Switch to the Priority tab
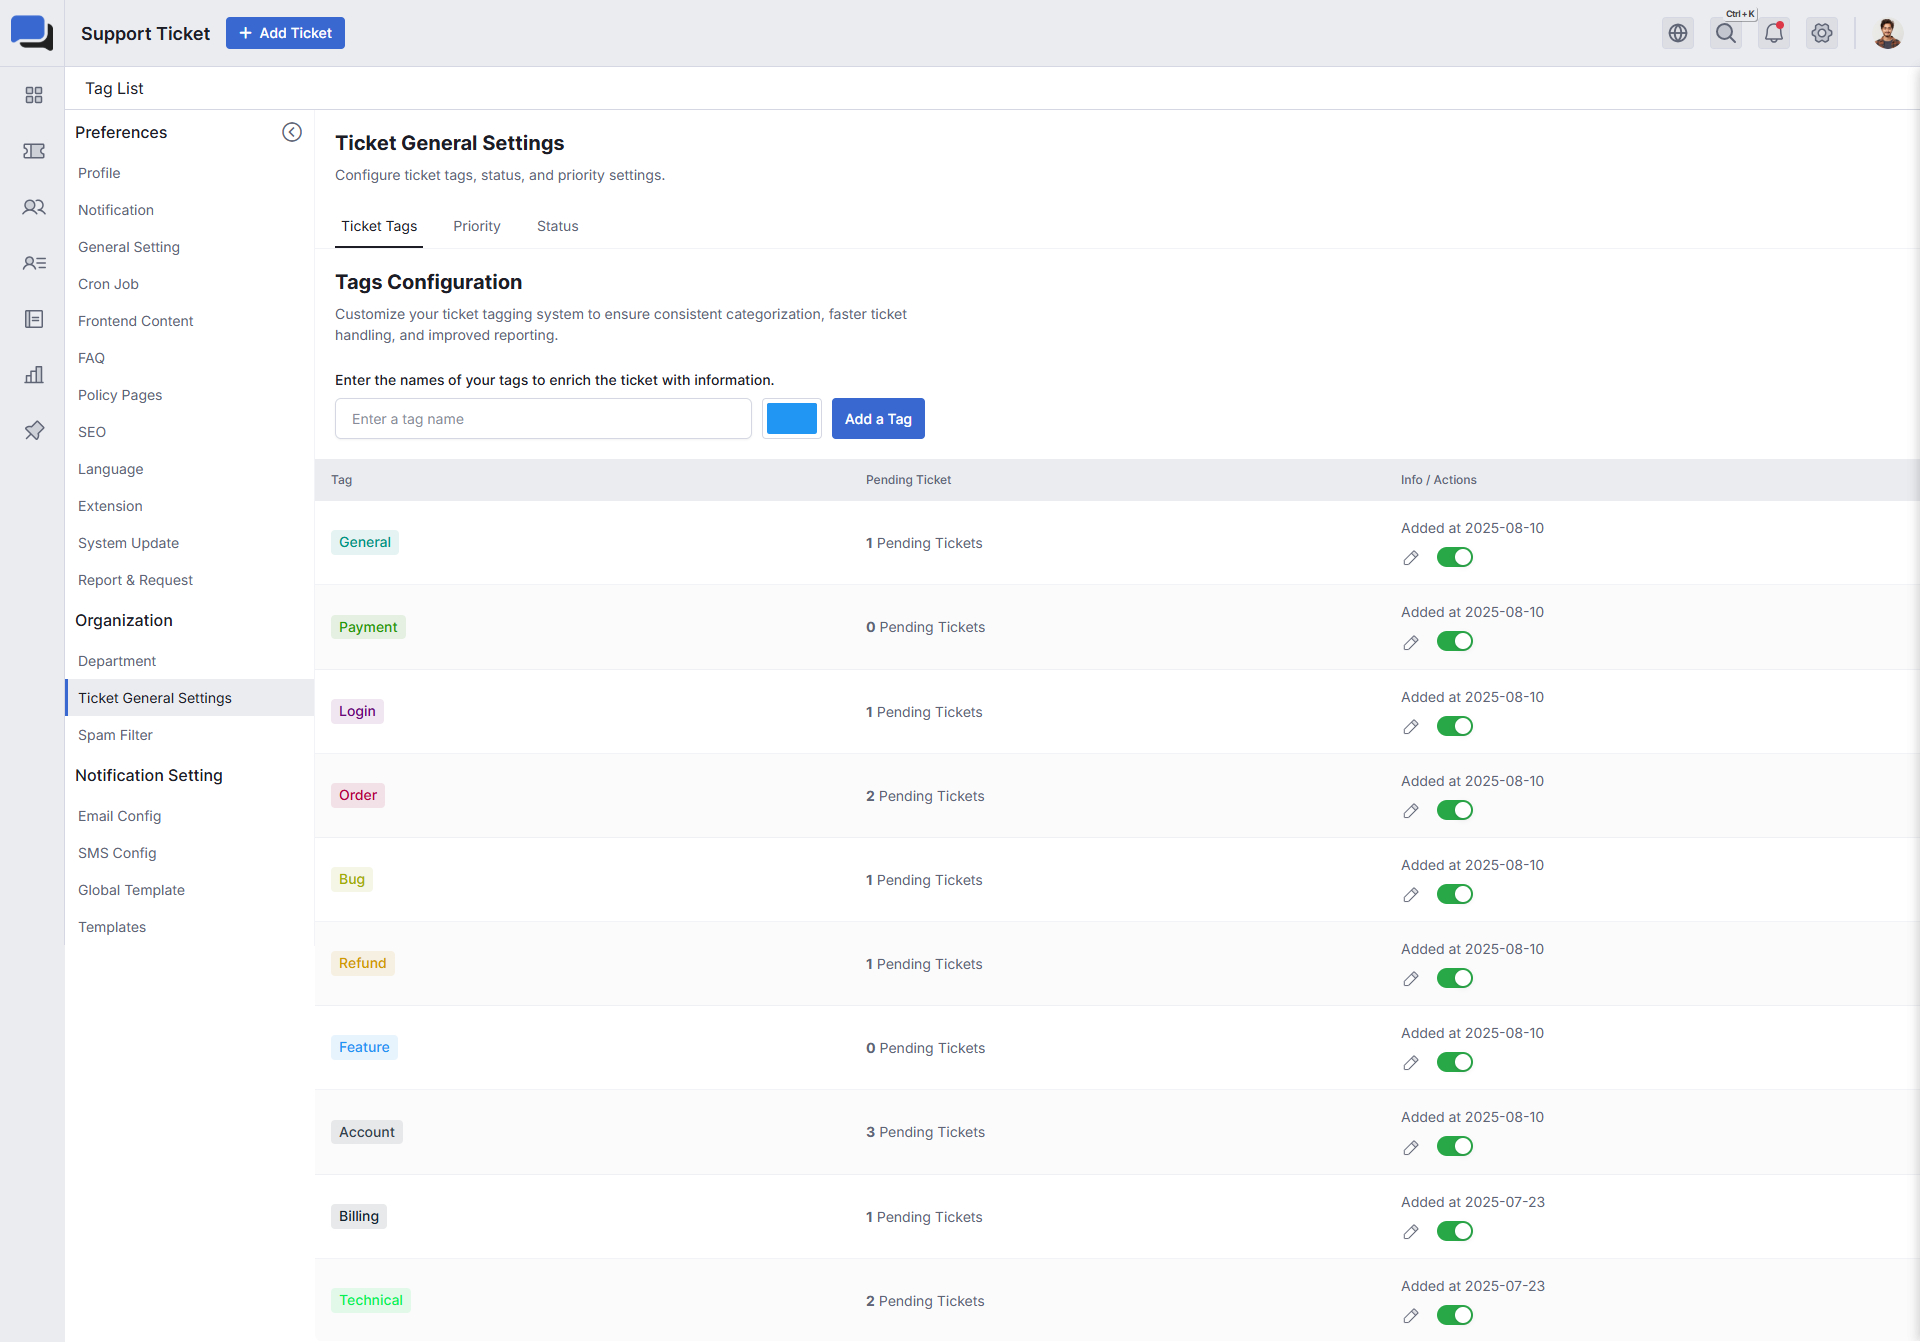Viewport: 1920px width, 1343px height. click(476, 226)
